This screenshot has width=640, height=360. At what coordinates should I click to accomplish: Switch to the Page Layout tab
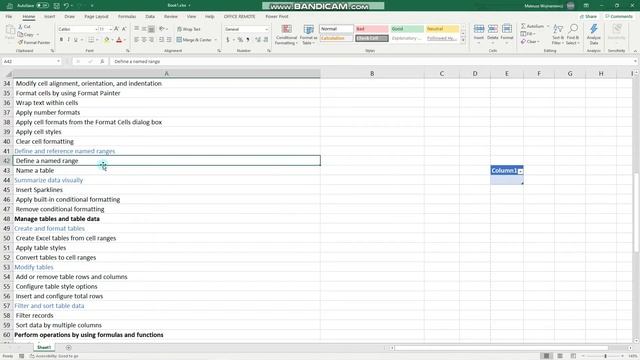click(x=96, y=16)
